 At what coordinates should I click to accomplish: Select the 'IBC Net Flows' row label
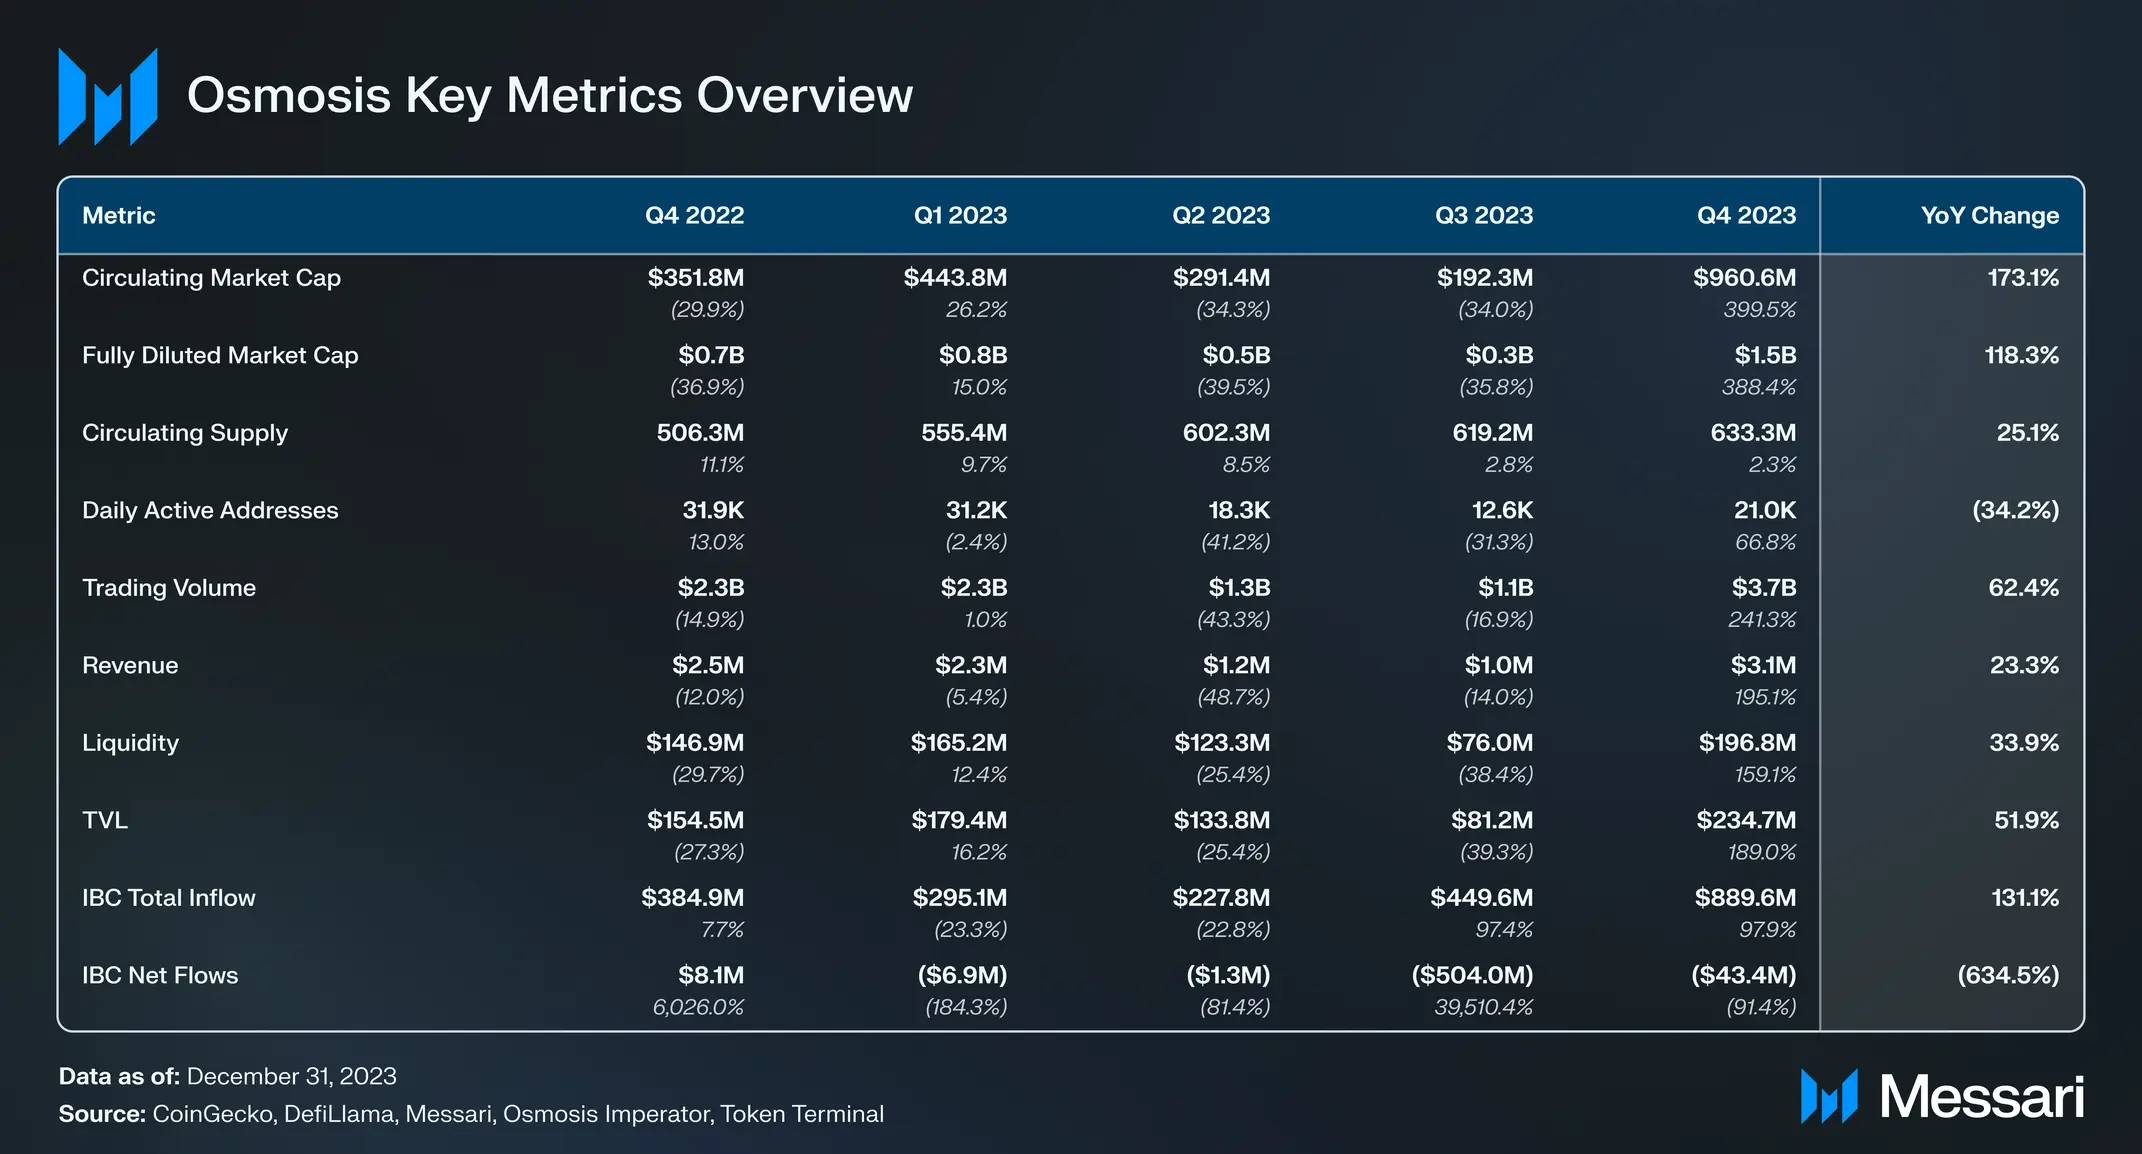point(160,975)
